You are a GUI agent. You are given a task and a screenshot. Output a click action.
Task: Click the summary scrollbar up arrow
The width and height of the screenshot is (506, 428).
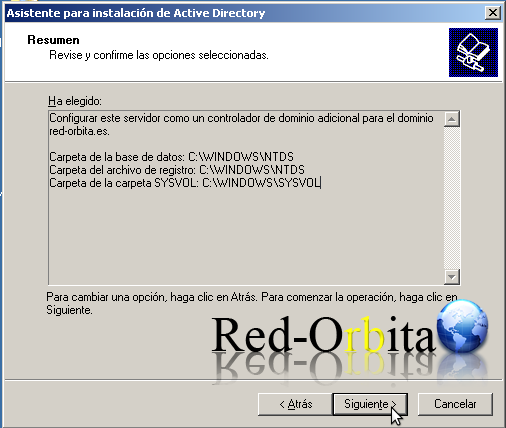click(452, 119)
